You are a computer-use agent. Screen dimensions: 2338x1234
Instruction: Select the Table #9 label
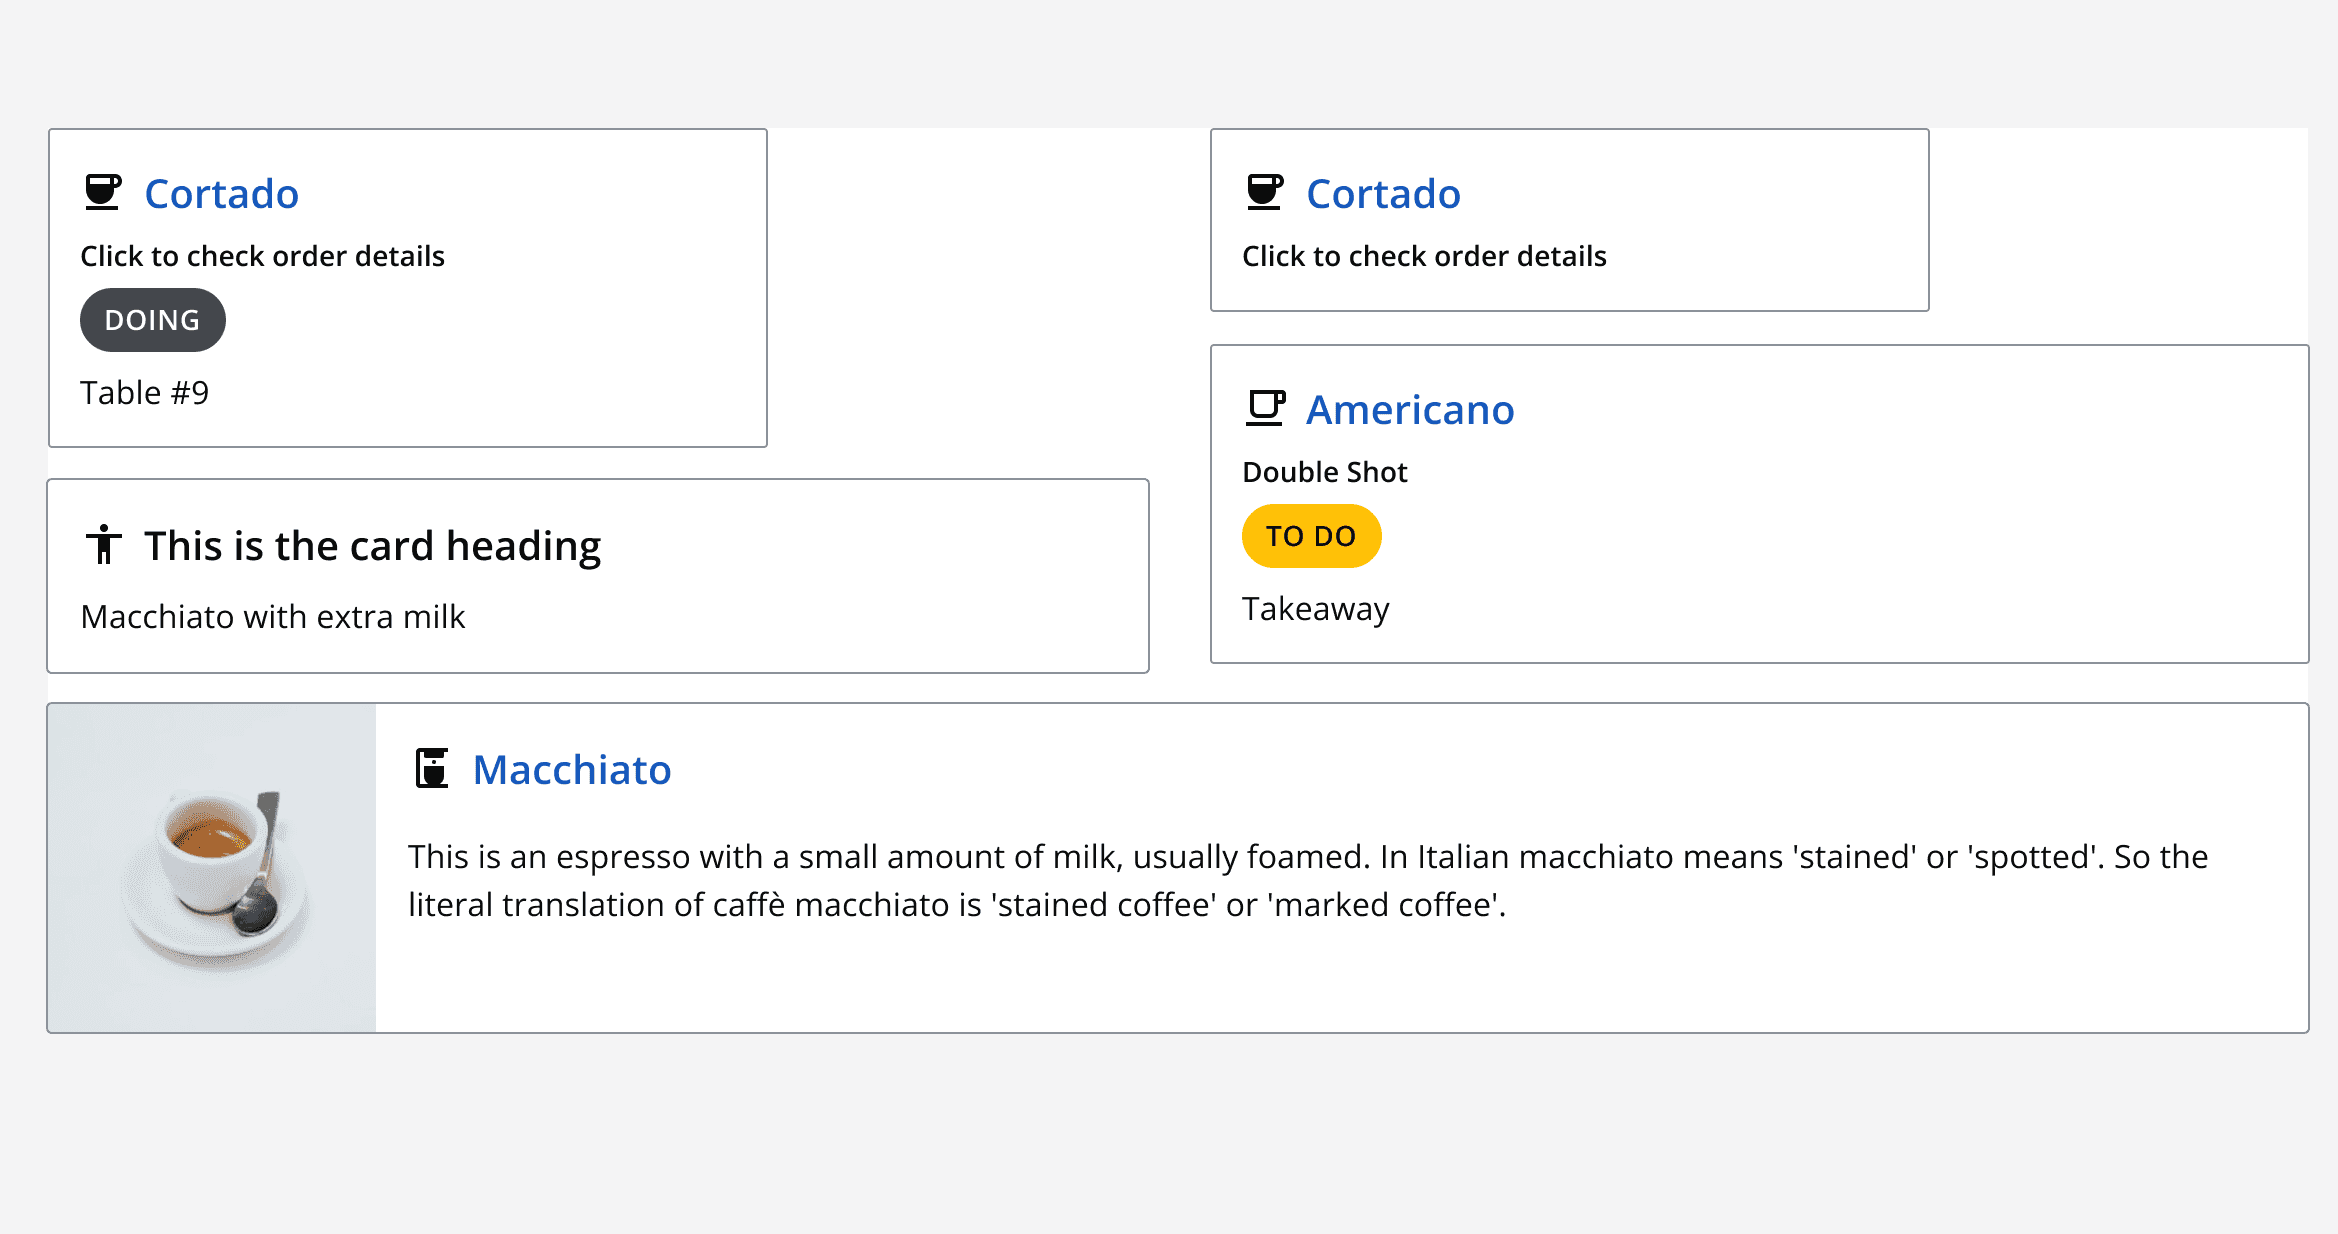point(144,391)
